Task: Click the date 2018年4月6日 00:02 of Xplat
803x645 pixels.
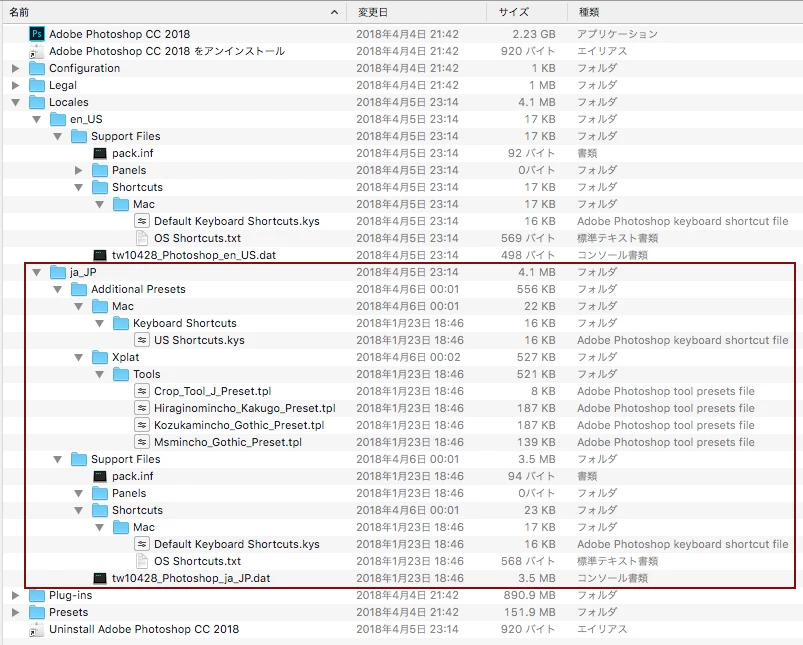Action: coord(408,357)
